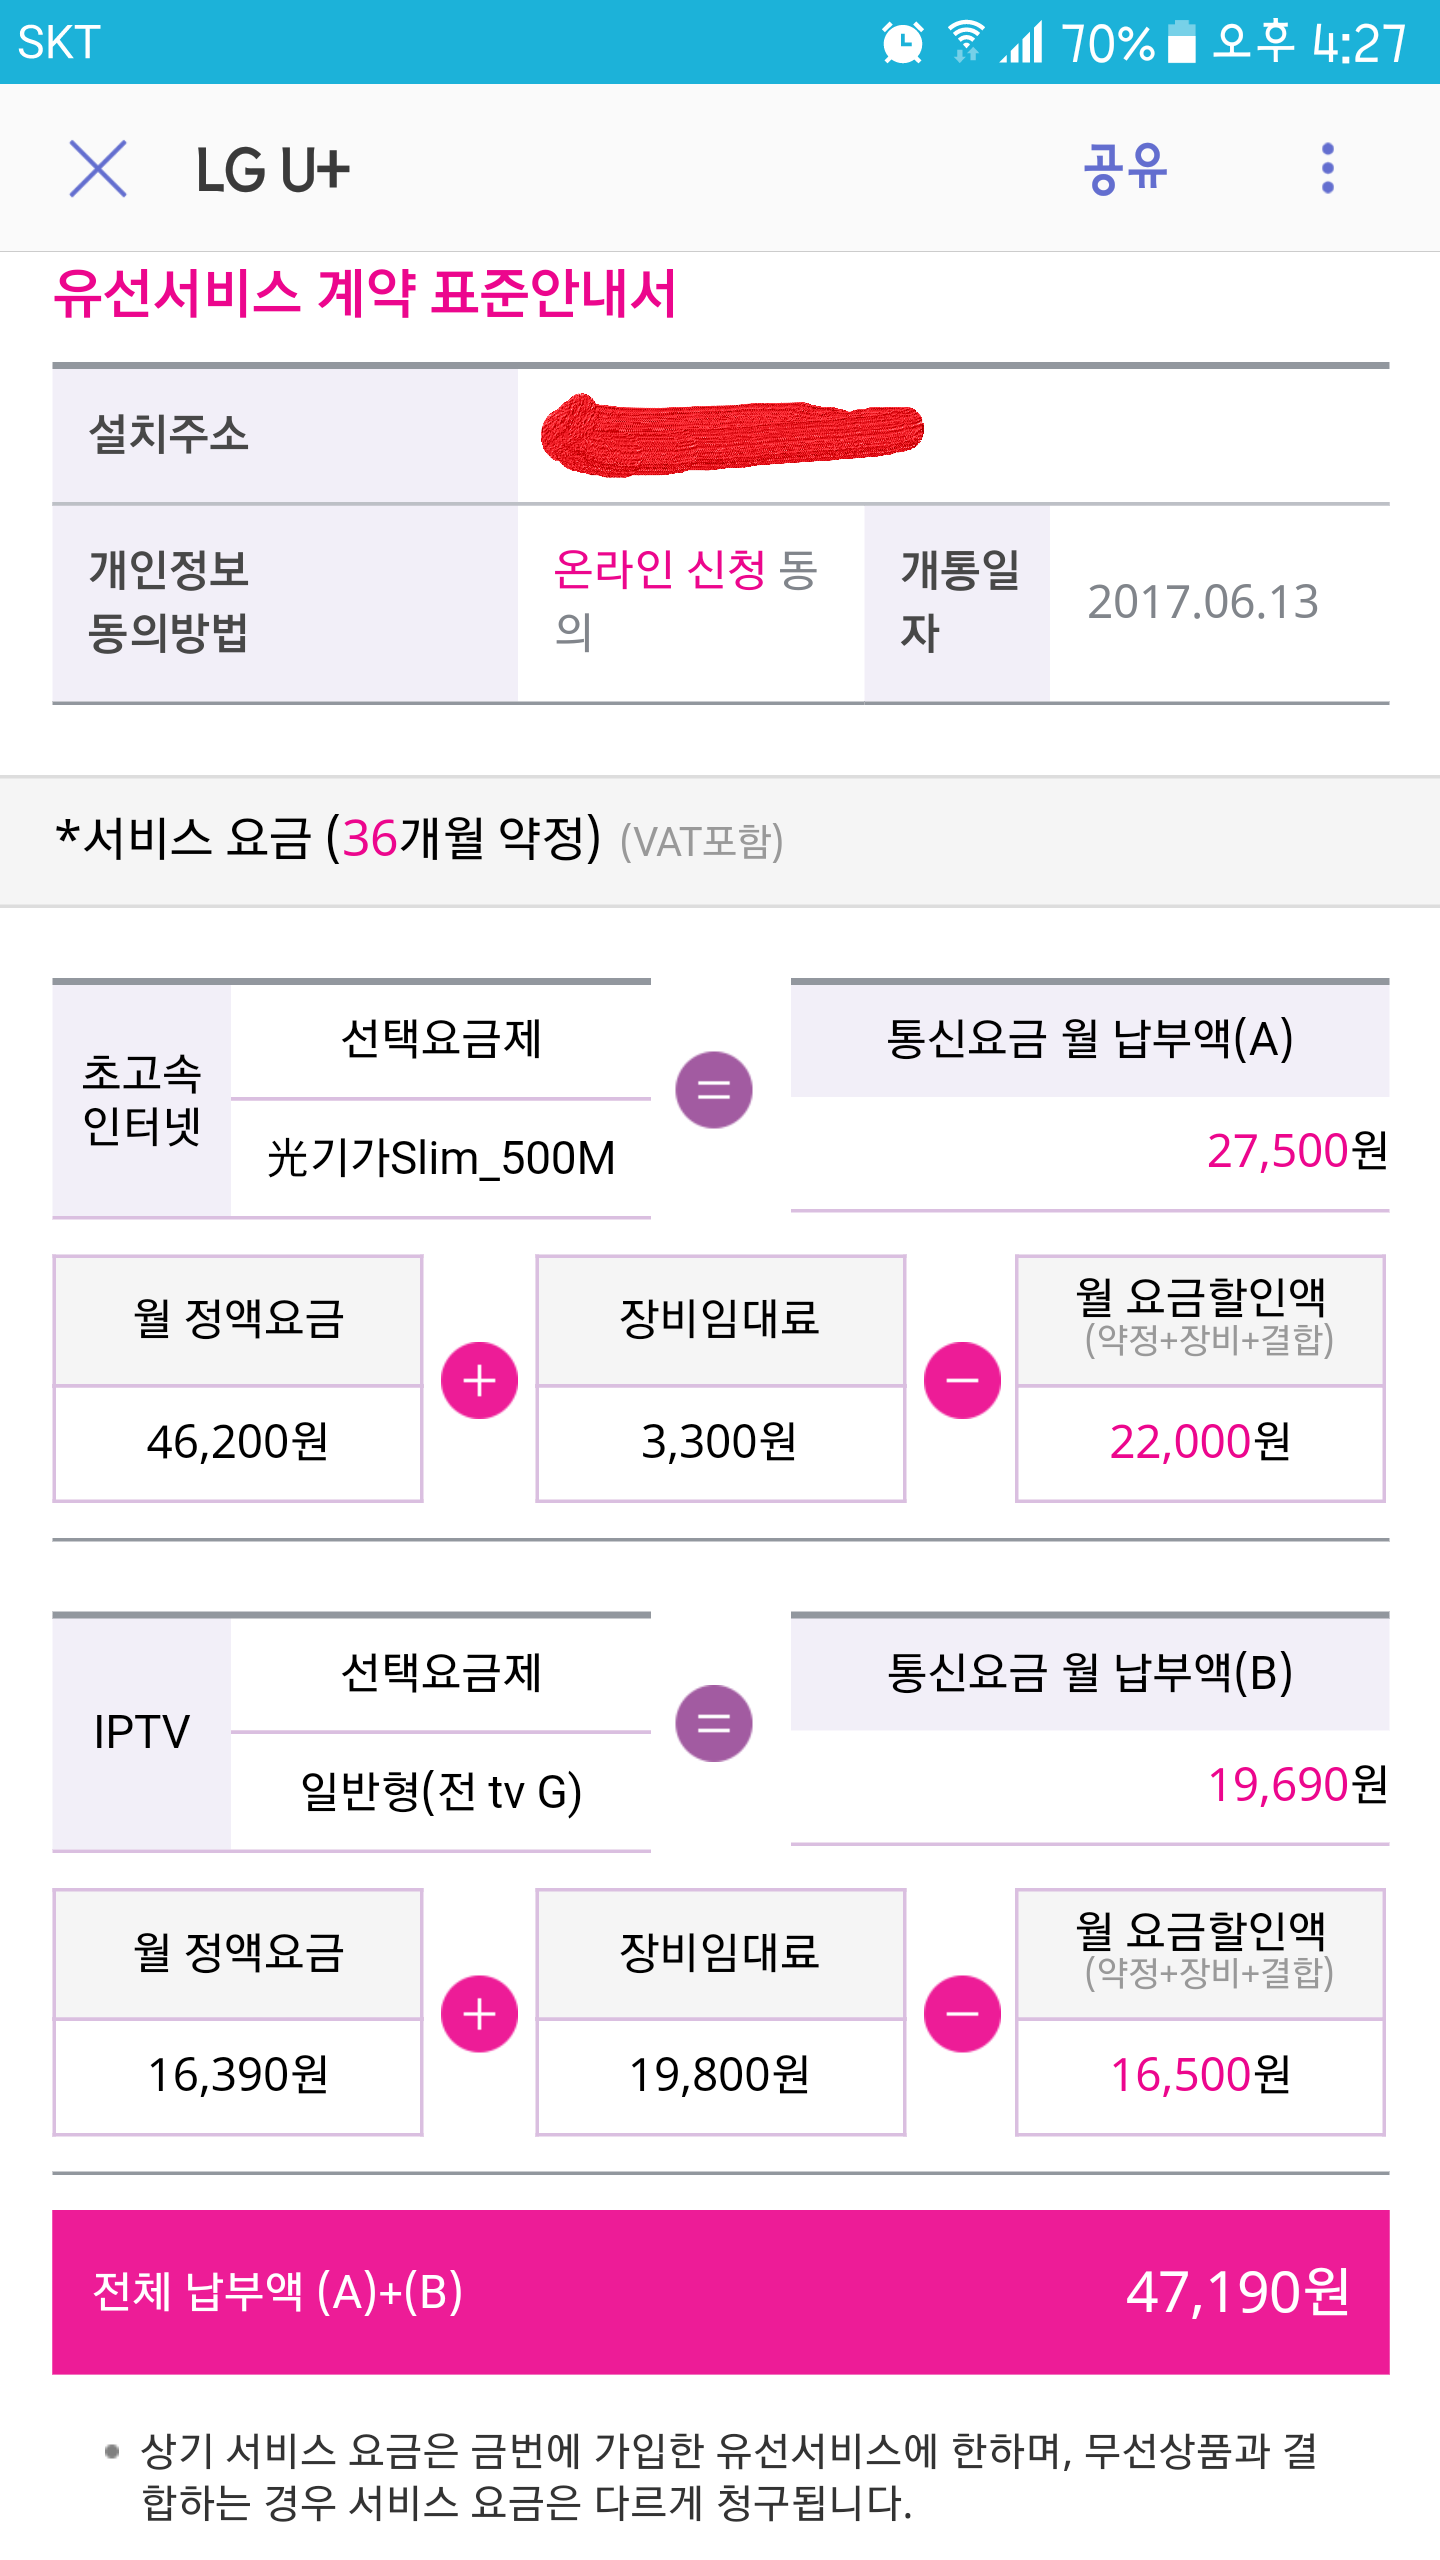Tap the battery status icon
1440x2560 pixels.
coord(1182,42)
